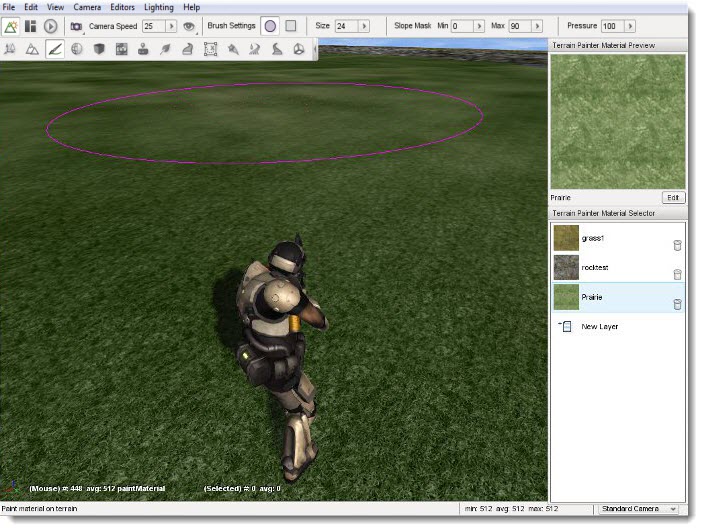Image resolution: width=703 pixels, height=531 pixels.
Task: Click trash icon next to rocktest
Action: tap(677, 274)
